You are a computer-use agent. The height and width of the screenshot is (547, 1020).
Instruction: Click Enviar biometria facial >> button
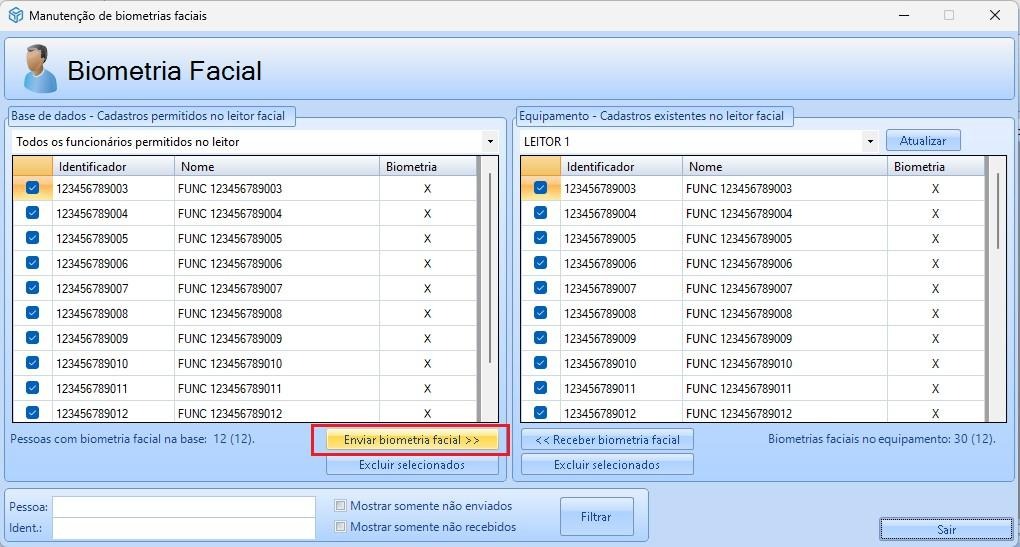pyautogui.click(x=412, y=440)
